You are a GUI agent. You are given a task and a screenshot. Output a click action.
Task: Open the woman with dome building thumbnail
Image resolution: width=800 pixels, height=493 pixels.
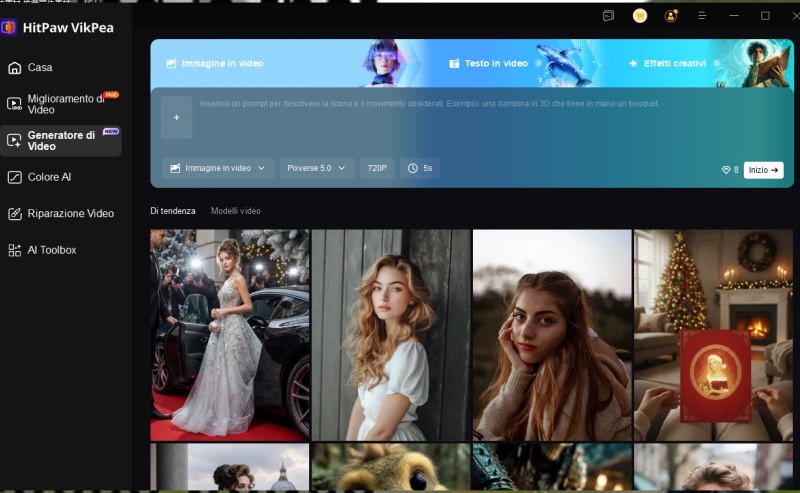tap(230, 467)
